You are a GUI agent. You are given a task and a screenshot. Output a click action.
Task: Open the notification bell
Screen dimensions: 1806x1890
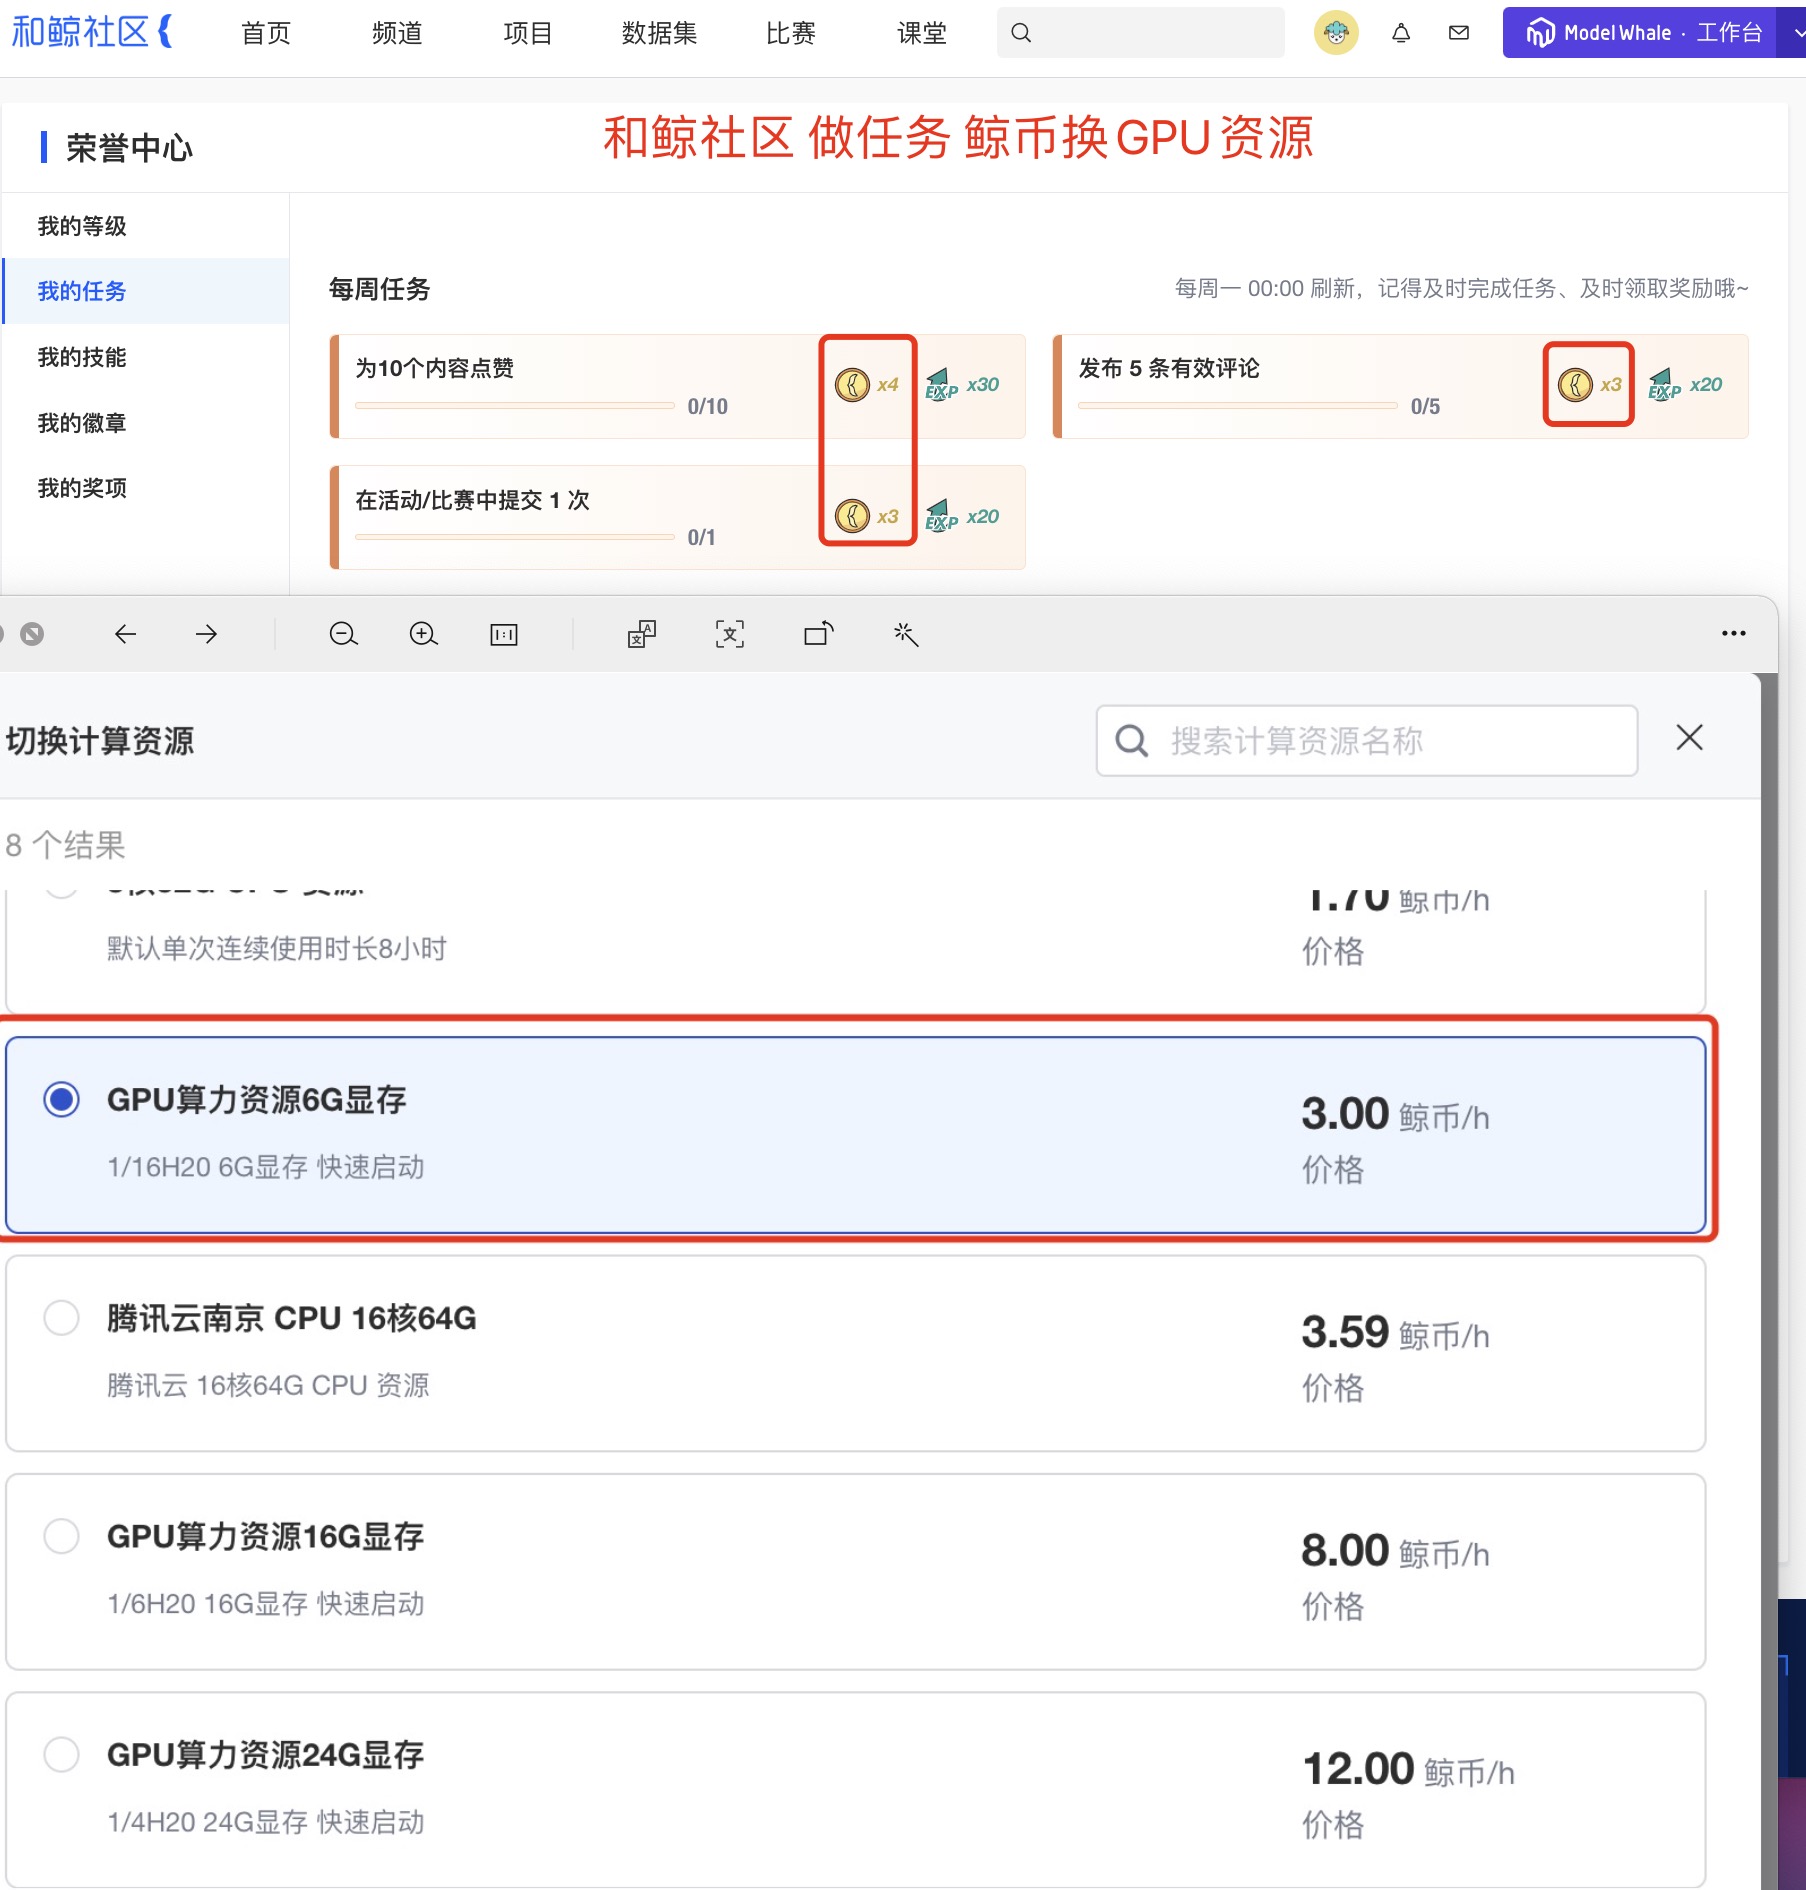point(1401,33)
